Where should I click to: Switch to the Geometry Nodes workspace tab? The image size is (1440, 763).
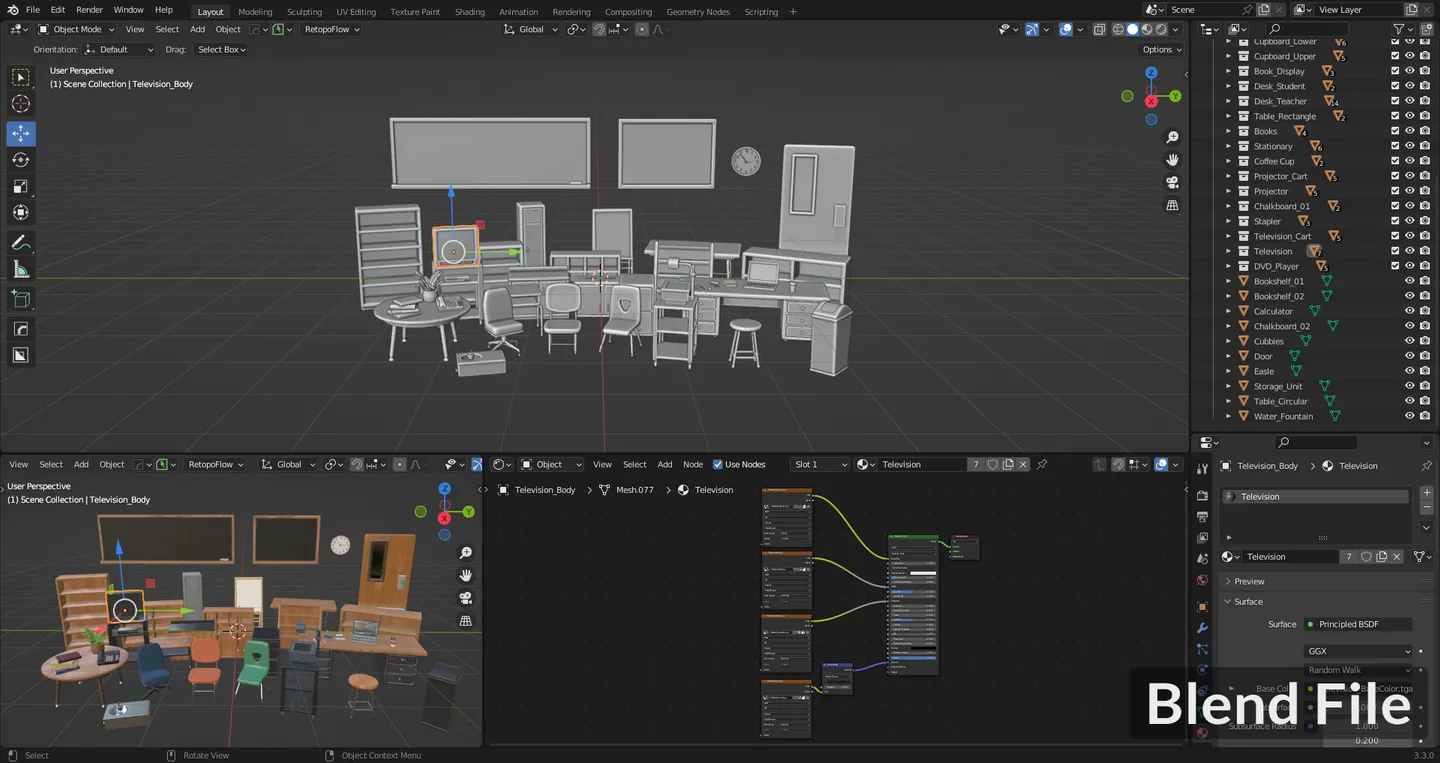click(698, 12)
